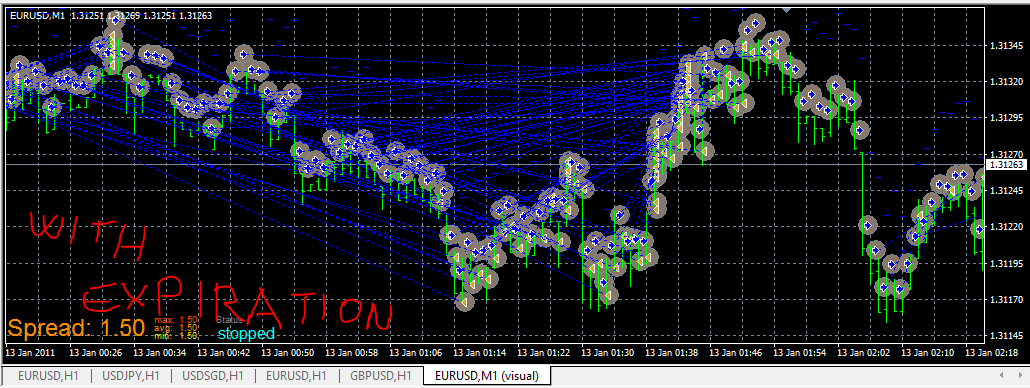The width and height of the screenshot is (1030, 388).
Task: Click the '13 Jan 01:46' time label
Action: [736, 353]
